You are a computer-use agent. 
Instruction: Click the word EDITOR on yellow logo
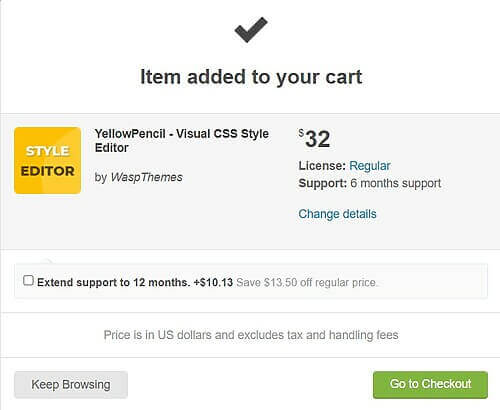[x=48, y=171]
